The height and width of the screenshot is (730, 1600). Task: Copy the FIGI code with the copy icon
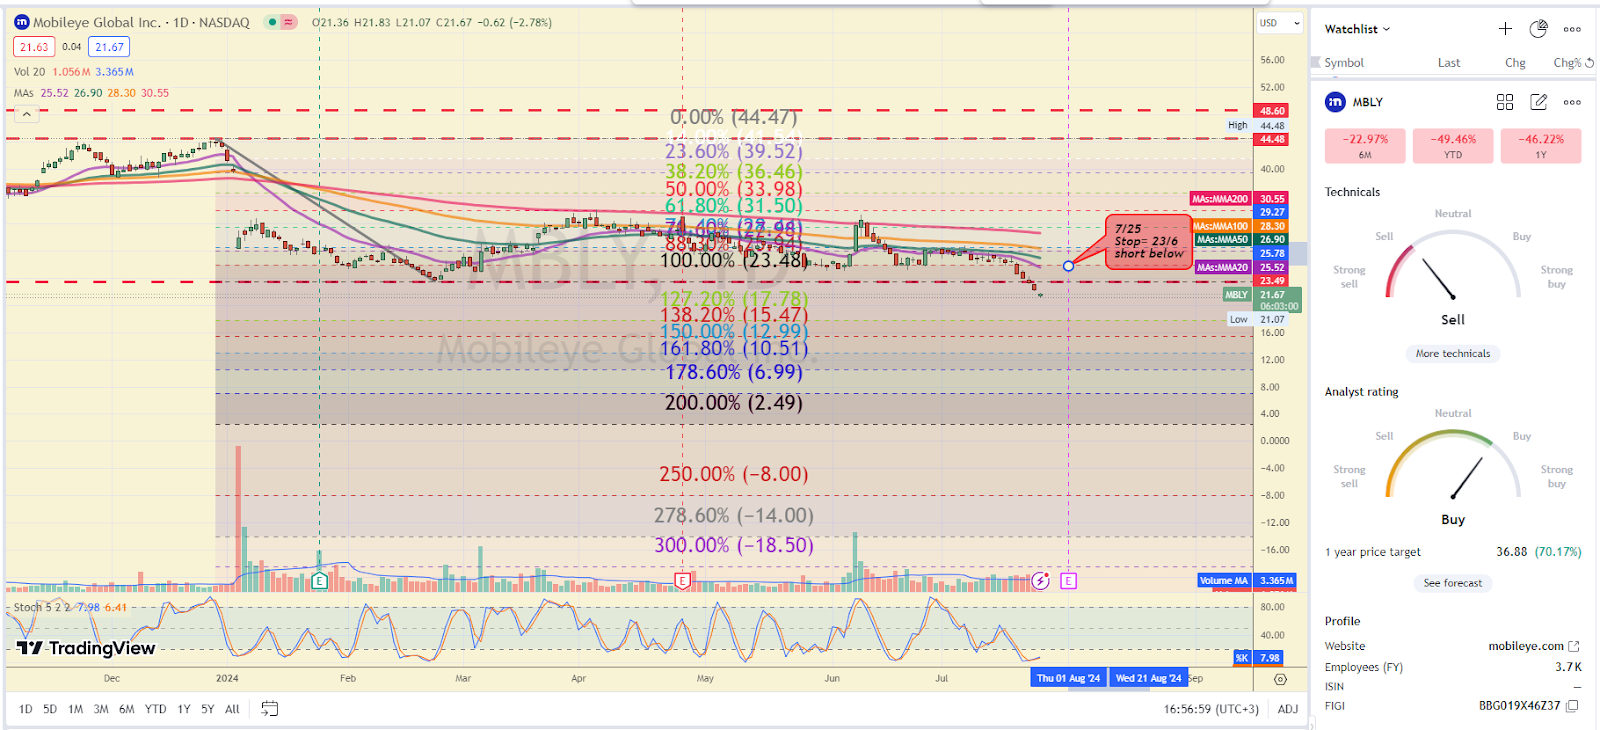(x=1572, y=706)
